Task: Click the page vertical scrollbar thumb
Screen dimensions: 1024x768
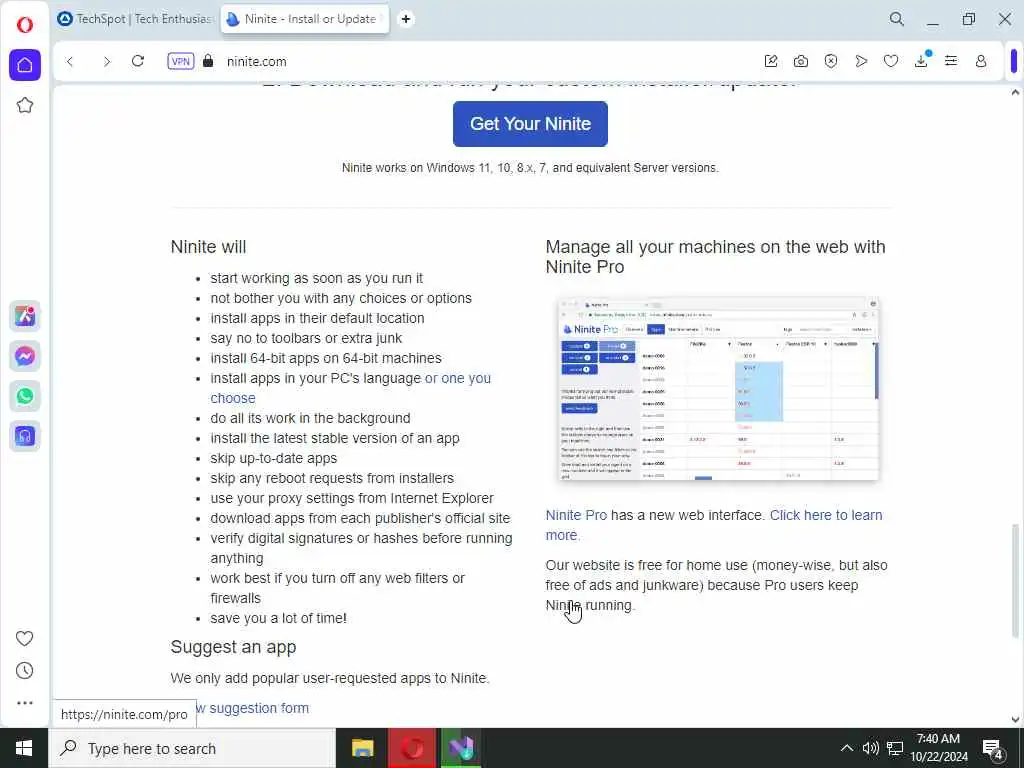Action: pos(1015,580)
